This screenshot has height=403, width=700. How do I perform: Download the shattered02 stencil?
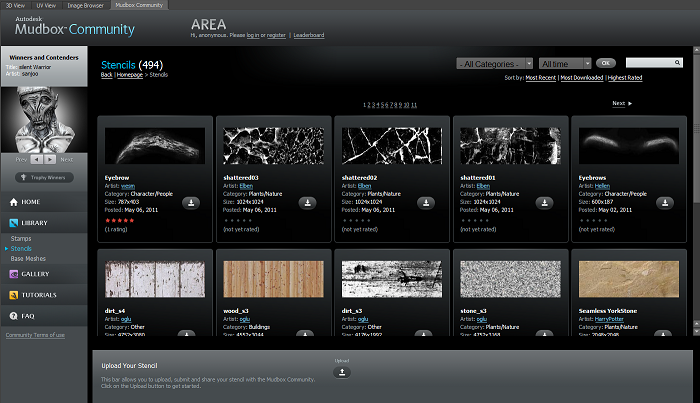pyautogui.click(x=426, y=202)
